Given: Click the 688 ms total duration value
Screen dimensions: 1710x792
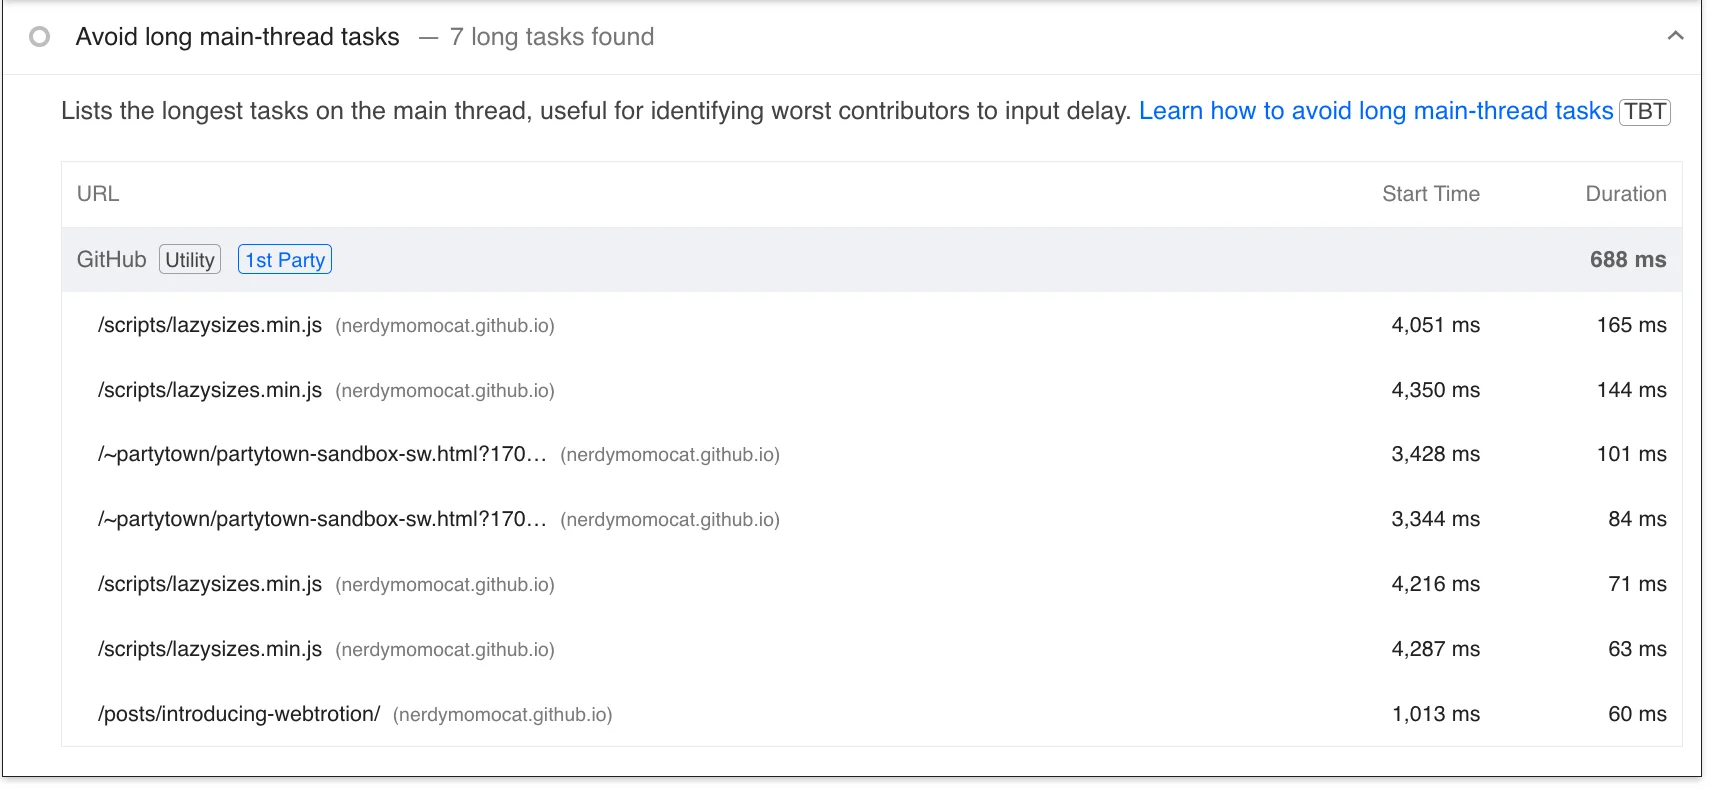Looking at the screenshot, I should 1627,260.
